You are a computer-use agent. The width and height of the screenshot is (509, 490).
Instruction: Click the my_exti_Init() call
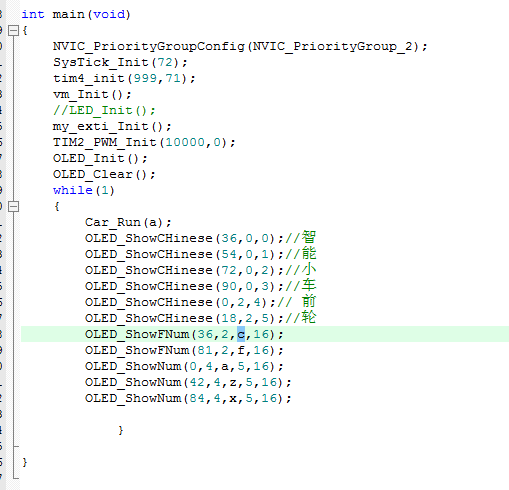tap(112, 126)
